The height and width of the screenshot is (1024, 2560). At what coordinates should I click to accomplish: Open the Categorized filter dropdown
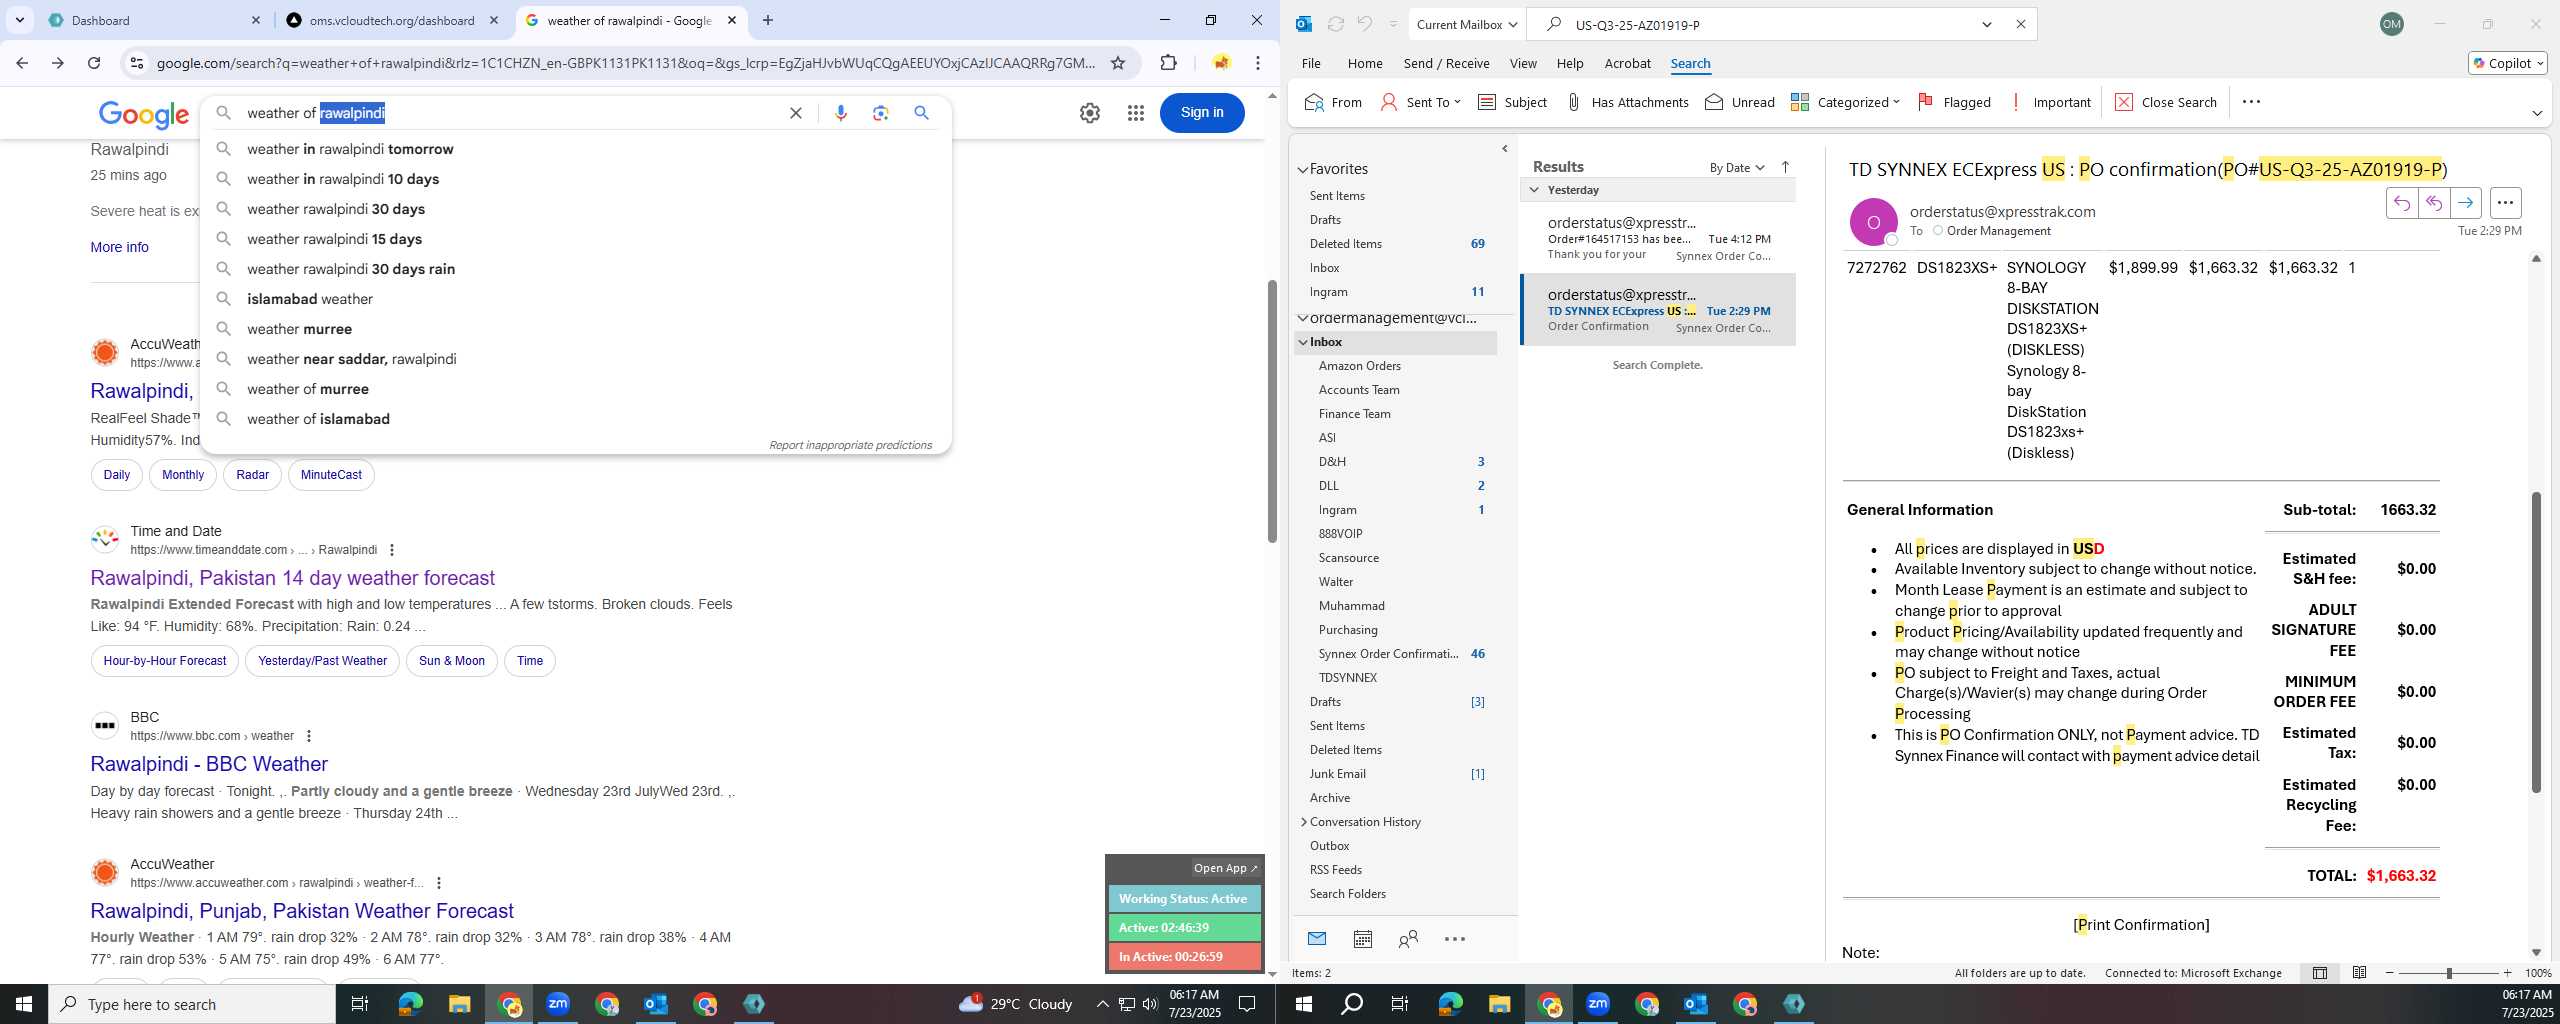pyautogui.click(x=1845, y=102)
